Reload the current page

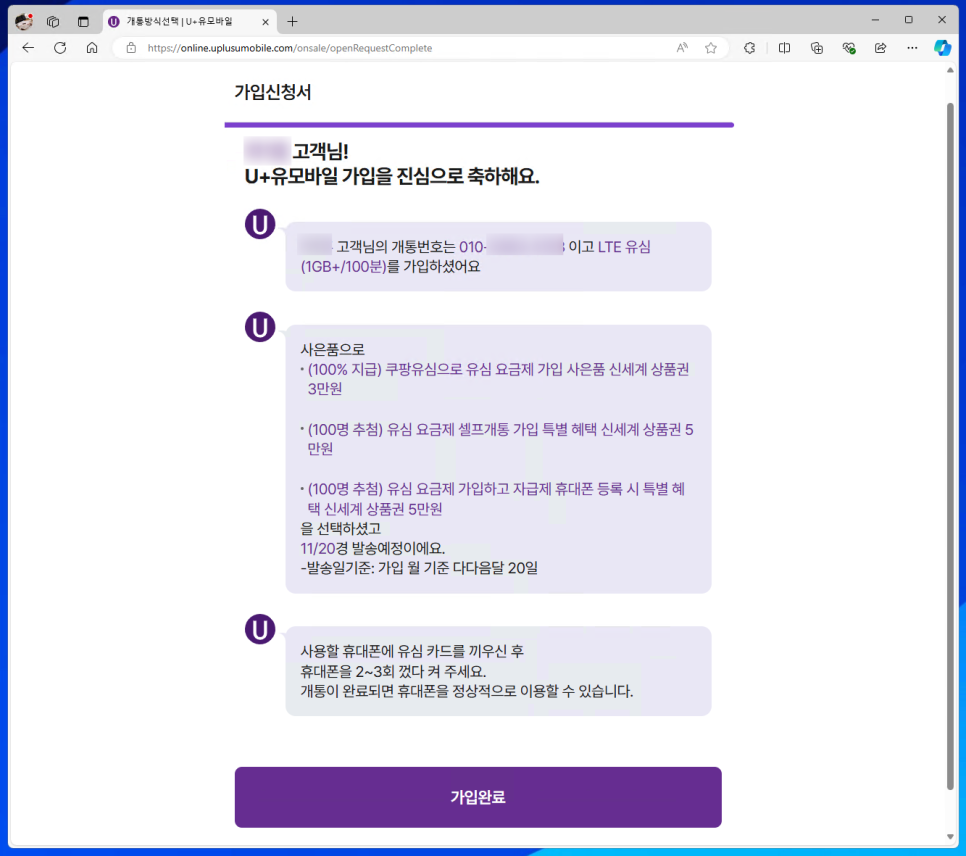pos(60,48)
